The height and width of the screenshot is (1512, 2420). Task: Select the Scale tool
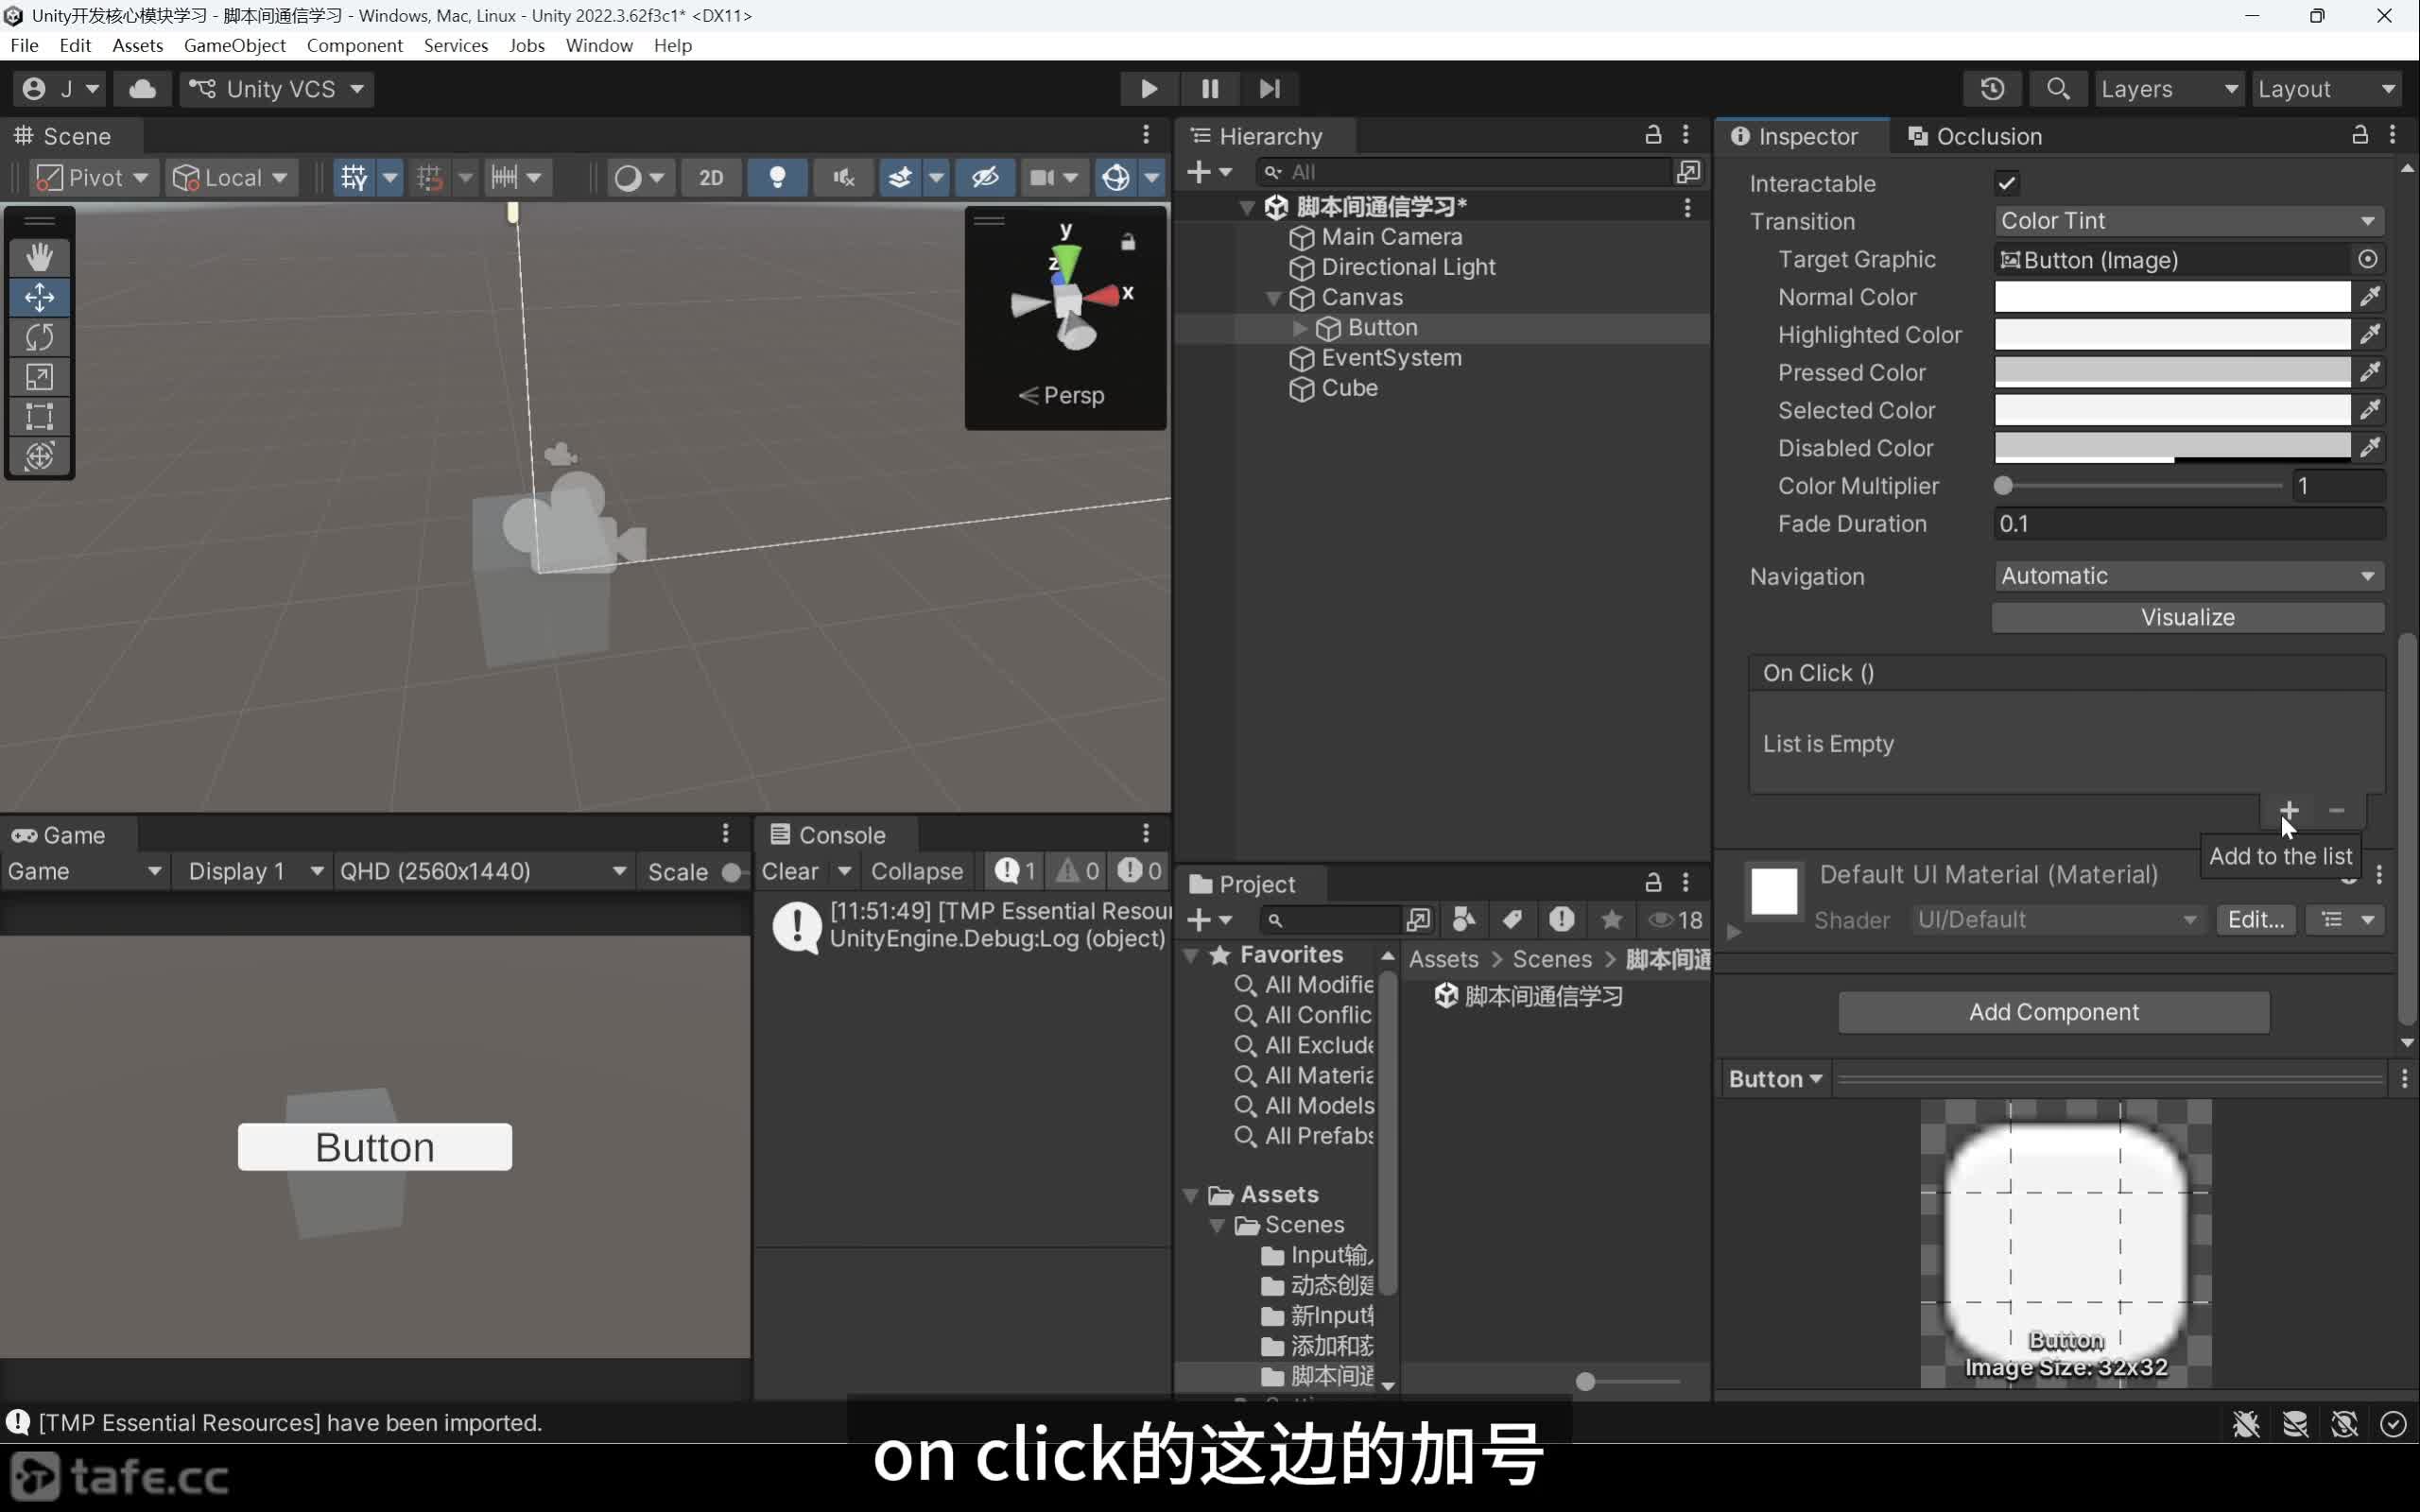tap(39, 377)
